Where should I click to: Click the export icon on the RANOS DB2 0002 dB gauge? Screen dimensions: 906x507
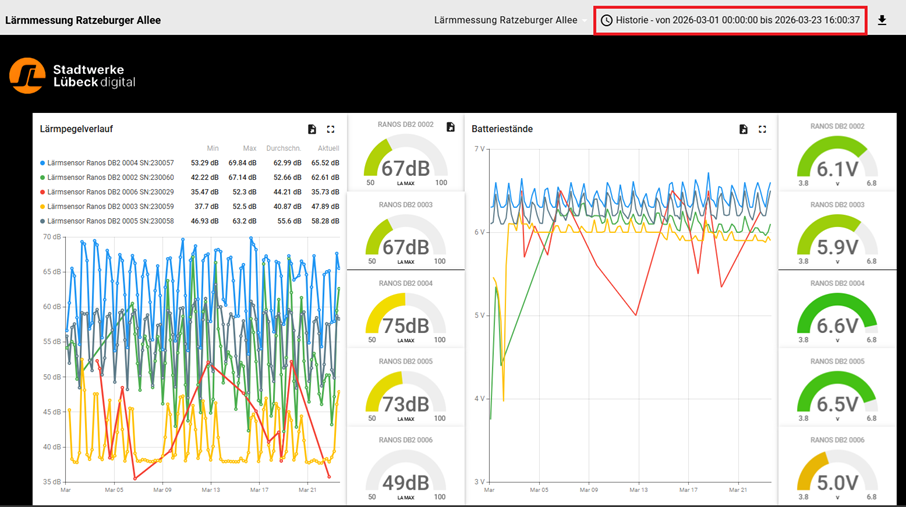[450, 127]
